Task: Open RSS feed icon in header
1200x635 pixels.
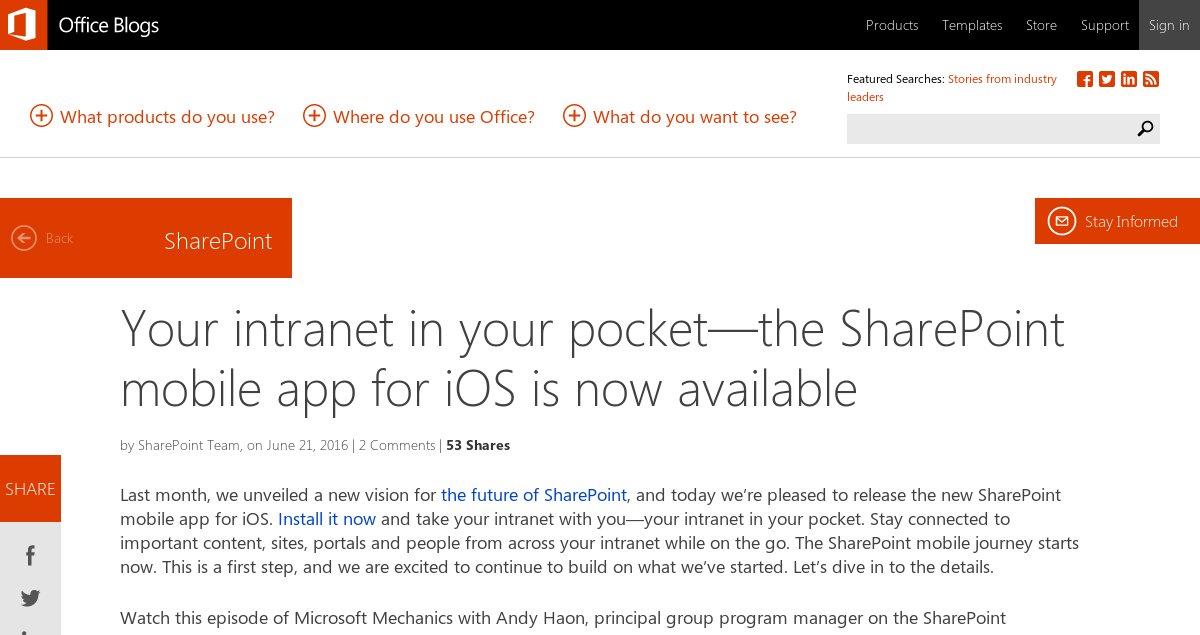Action: [x=1151, y=79]
